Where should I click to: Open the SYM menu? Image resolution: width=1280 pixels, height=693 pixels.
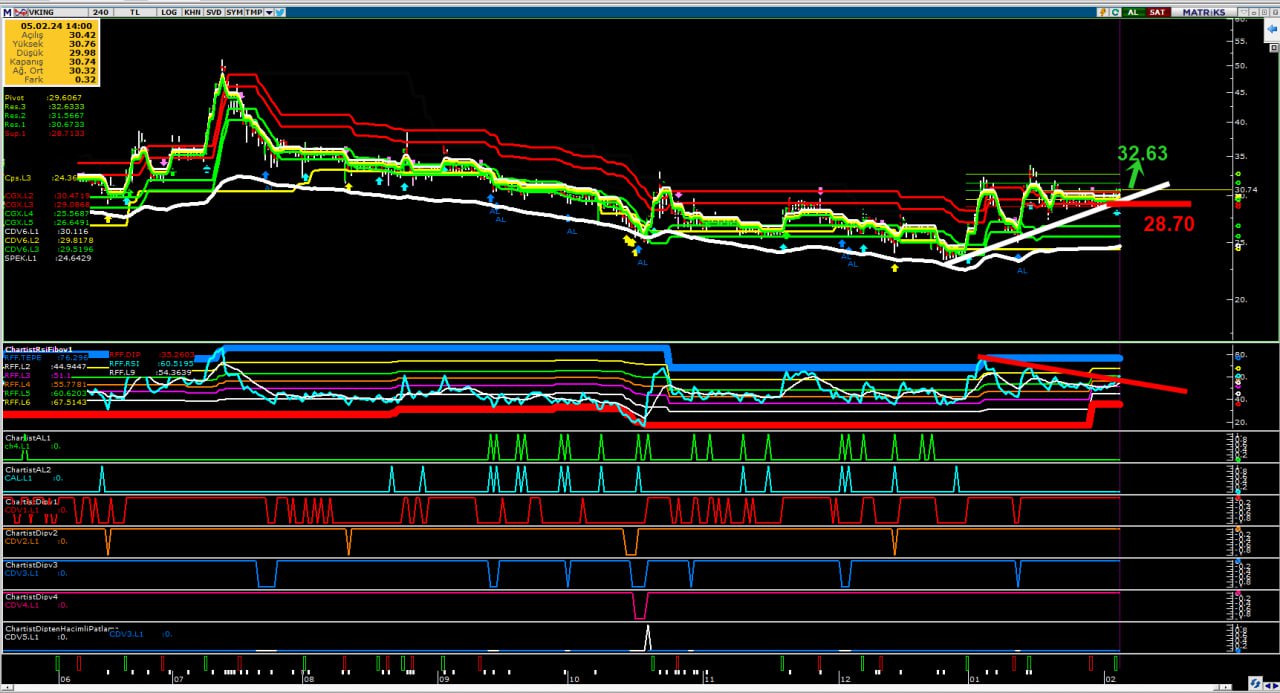(x=234, y=12)
